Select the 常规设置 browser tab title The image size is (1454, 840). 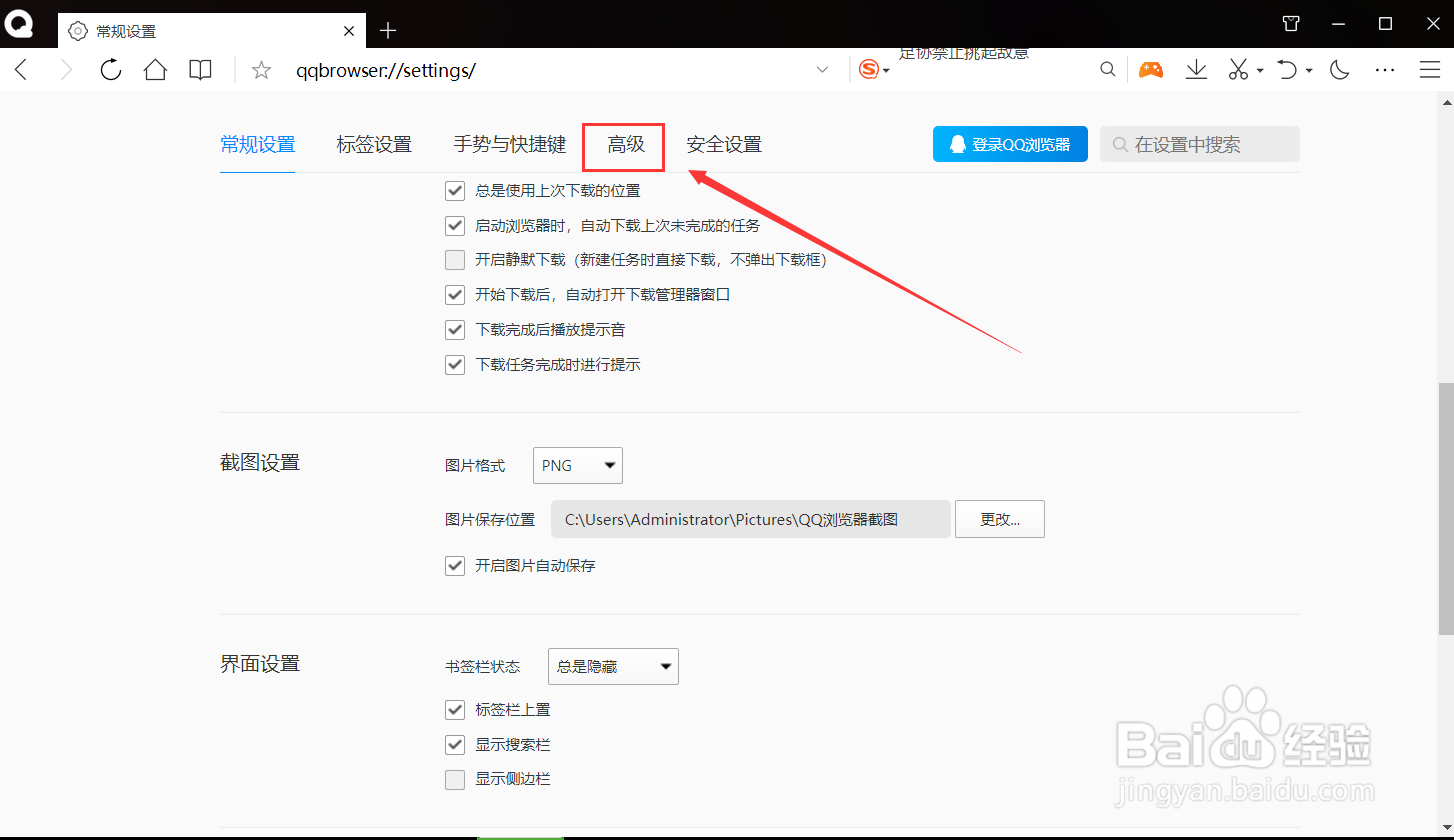click(126, 32)
